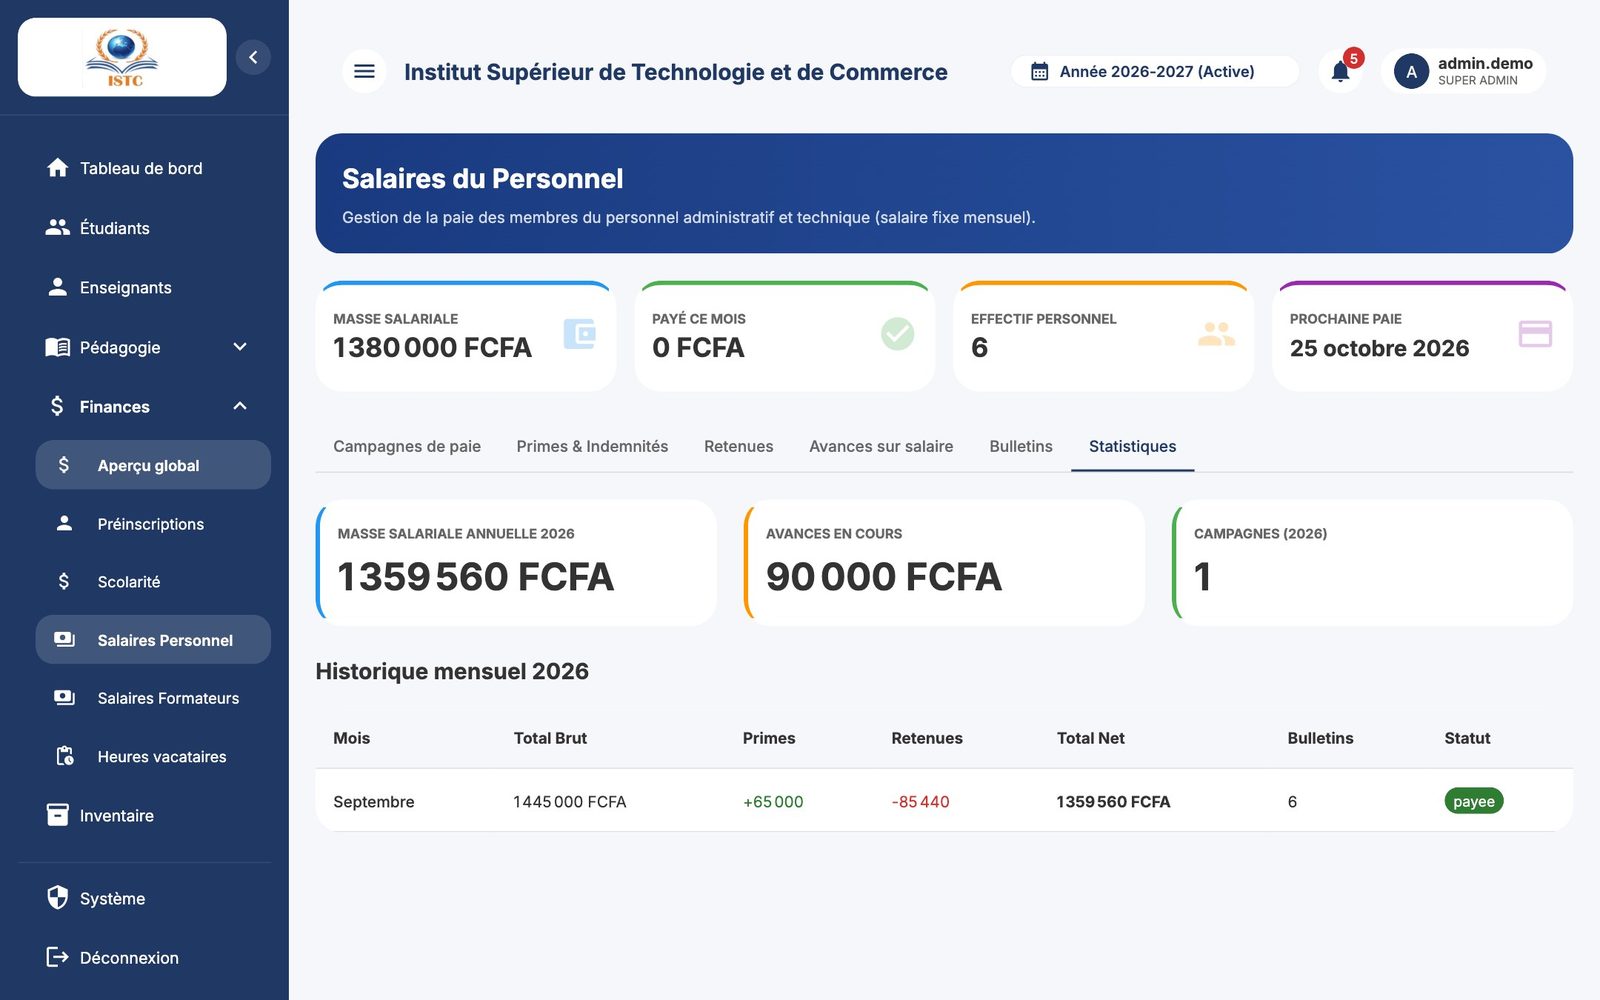The width and height of the screenshot is (1600, 1000).
Task: Go to Préinscriptions
Action: (153, 524)
